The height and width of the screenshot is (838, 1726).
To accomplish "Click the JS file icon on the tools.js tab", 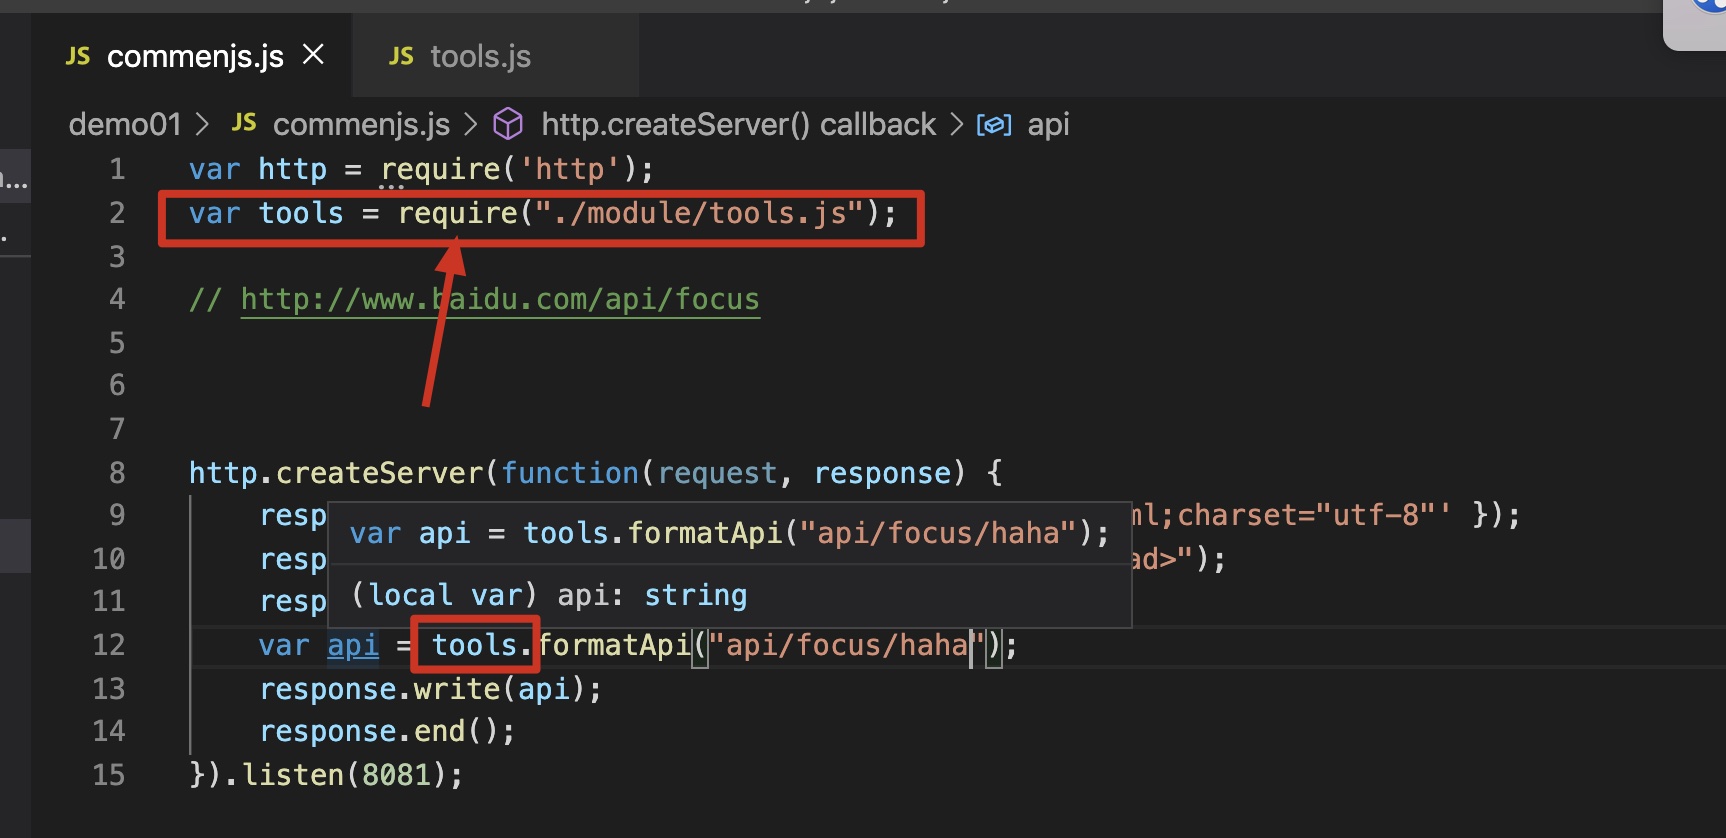I will pos(401,57).
